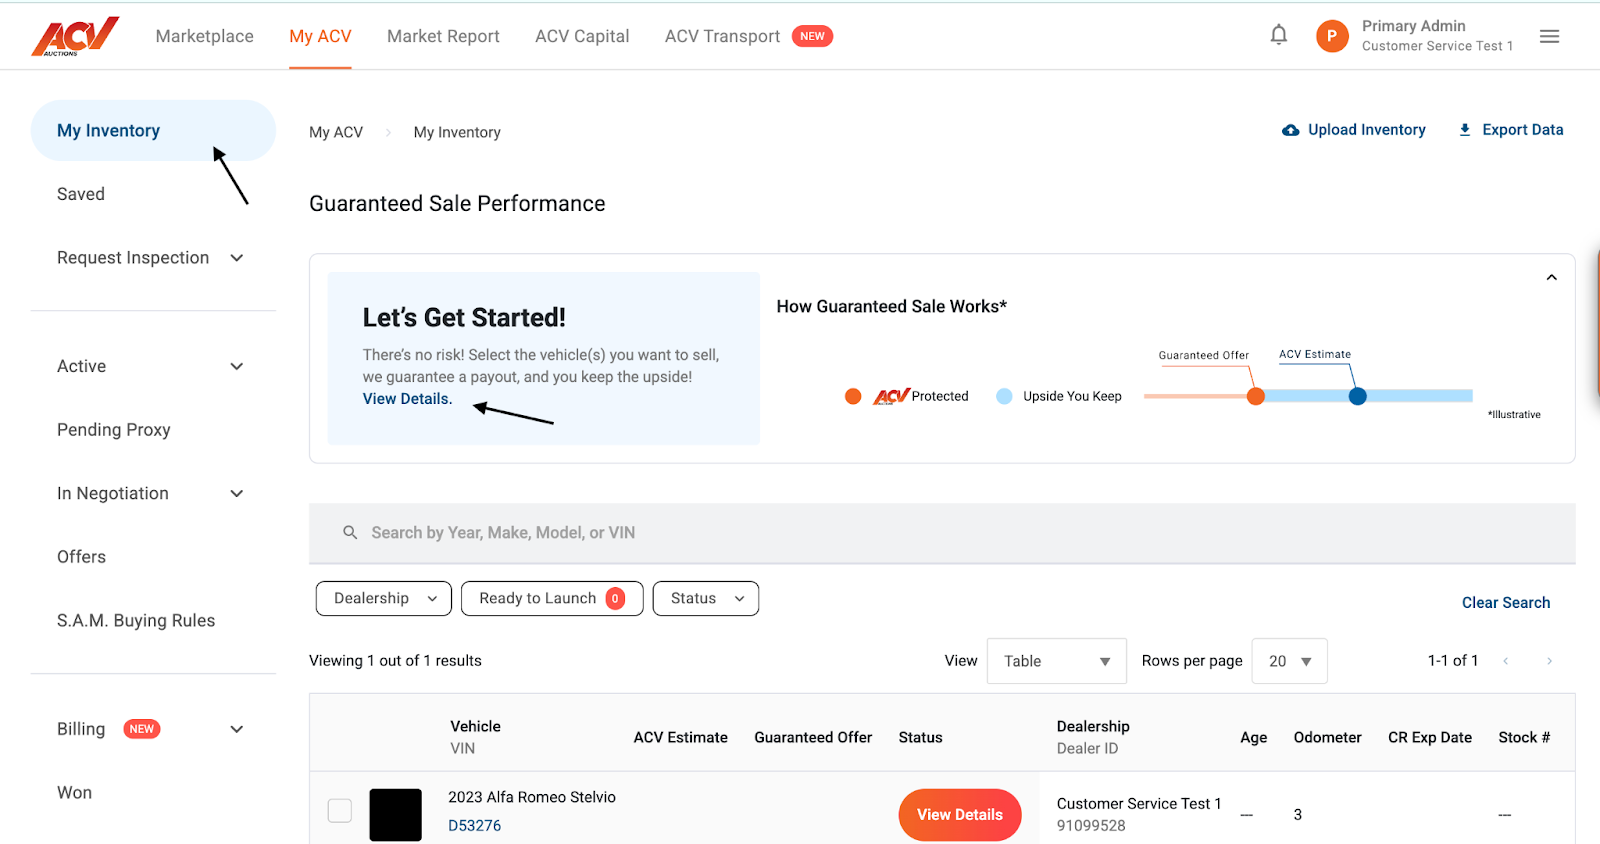
Task: Open the hamburger menu
Action: coord(1549,36)
